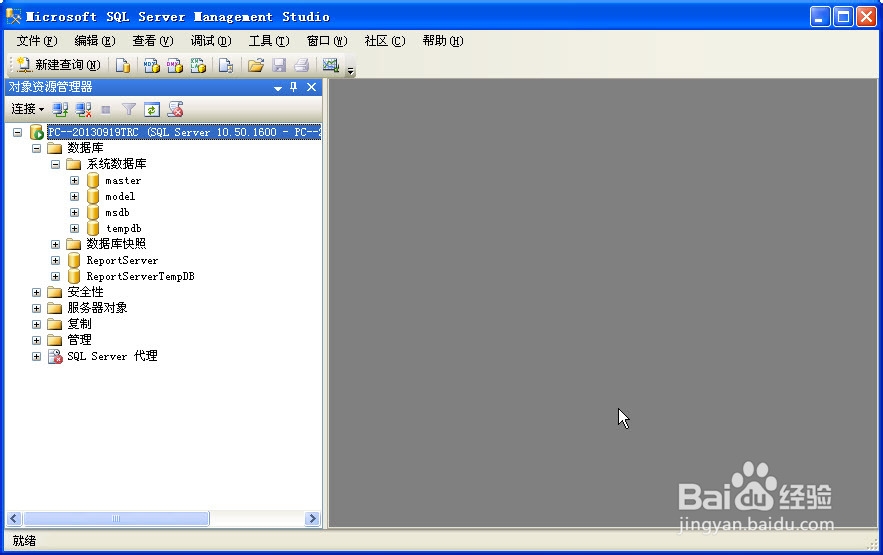Click SQL Server Compact Query icon

226,65
